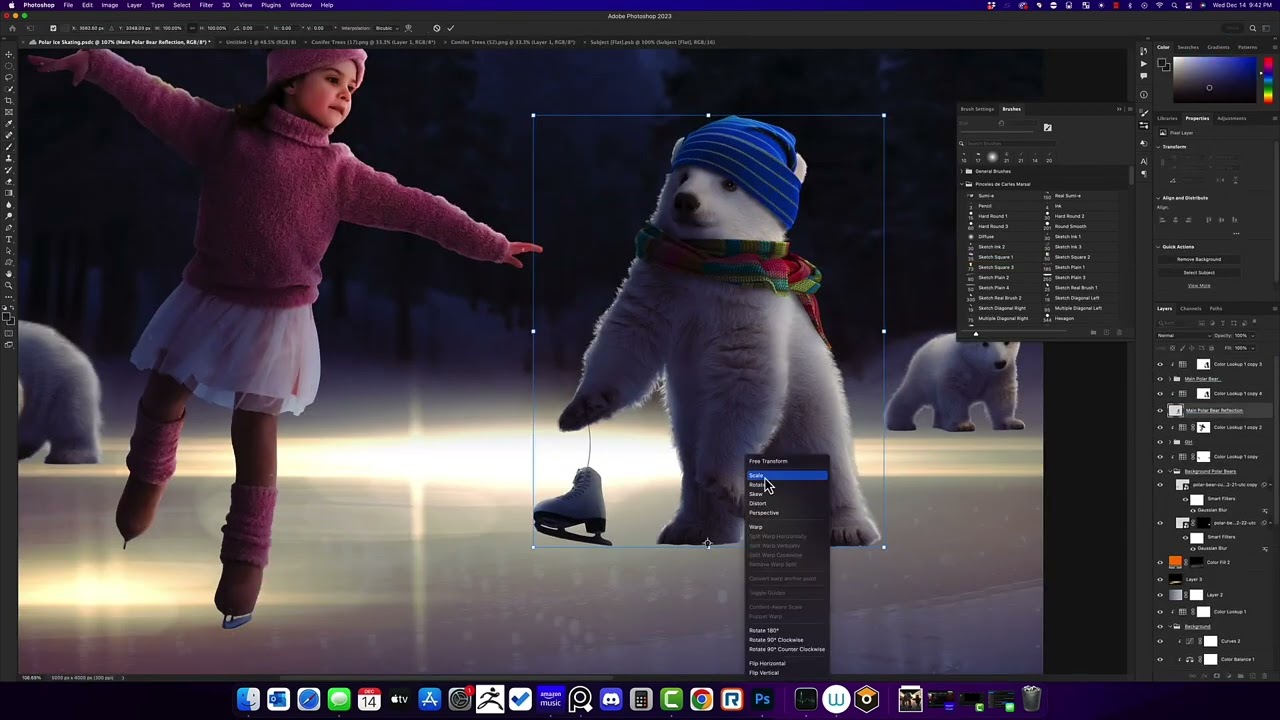The image size is (1280, 720).
Task: Click the color picker field in Color panel
Action: [1215, 81]
